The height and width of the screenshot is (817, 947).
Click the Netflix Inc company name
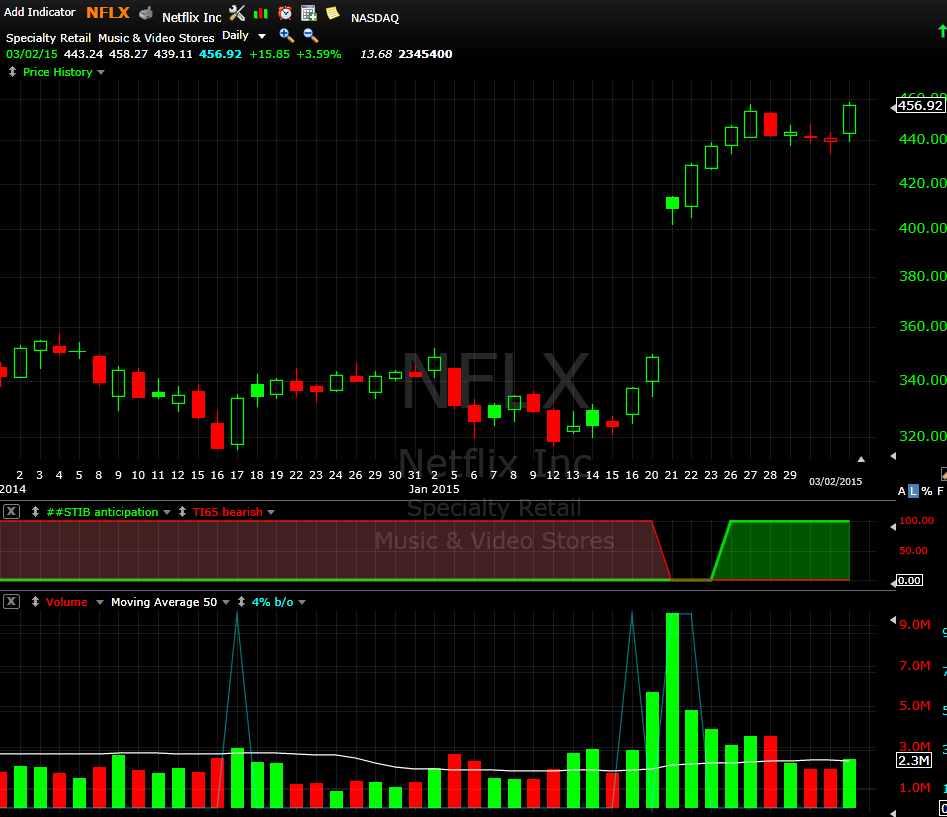pyautogui.click(x=191, y=18)
